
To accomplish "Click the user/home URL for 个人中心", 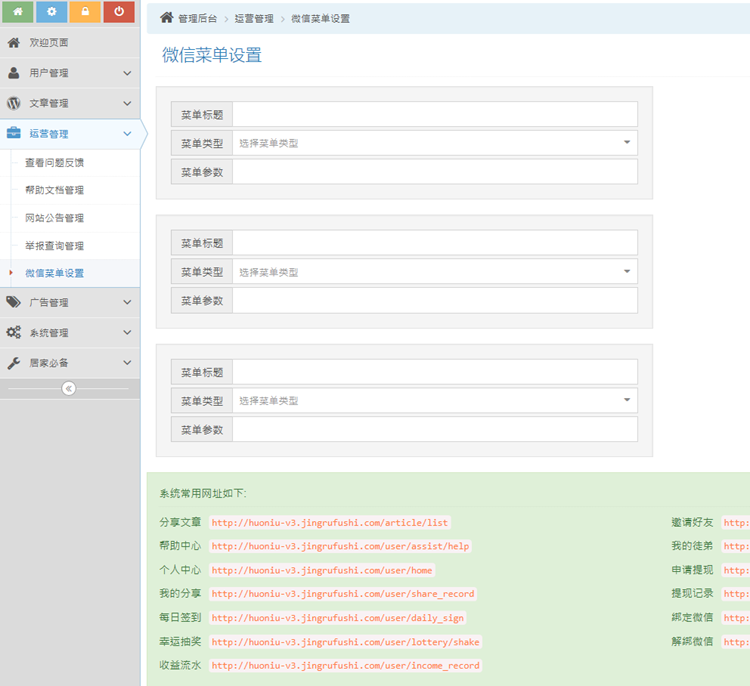I will [322, 570].
